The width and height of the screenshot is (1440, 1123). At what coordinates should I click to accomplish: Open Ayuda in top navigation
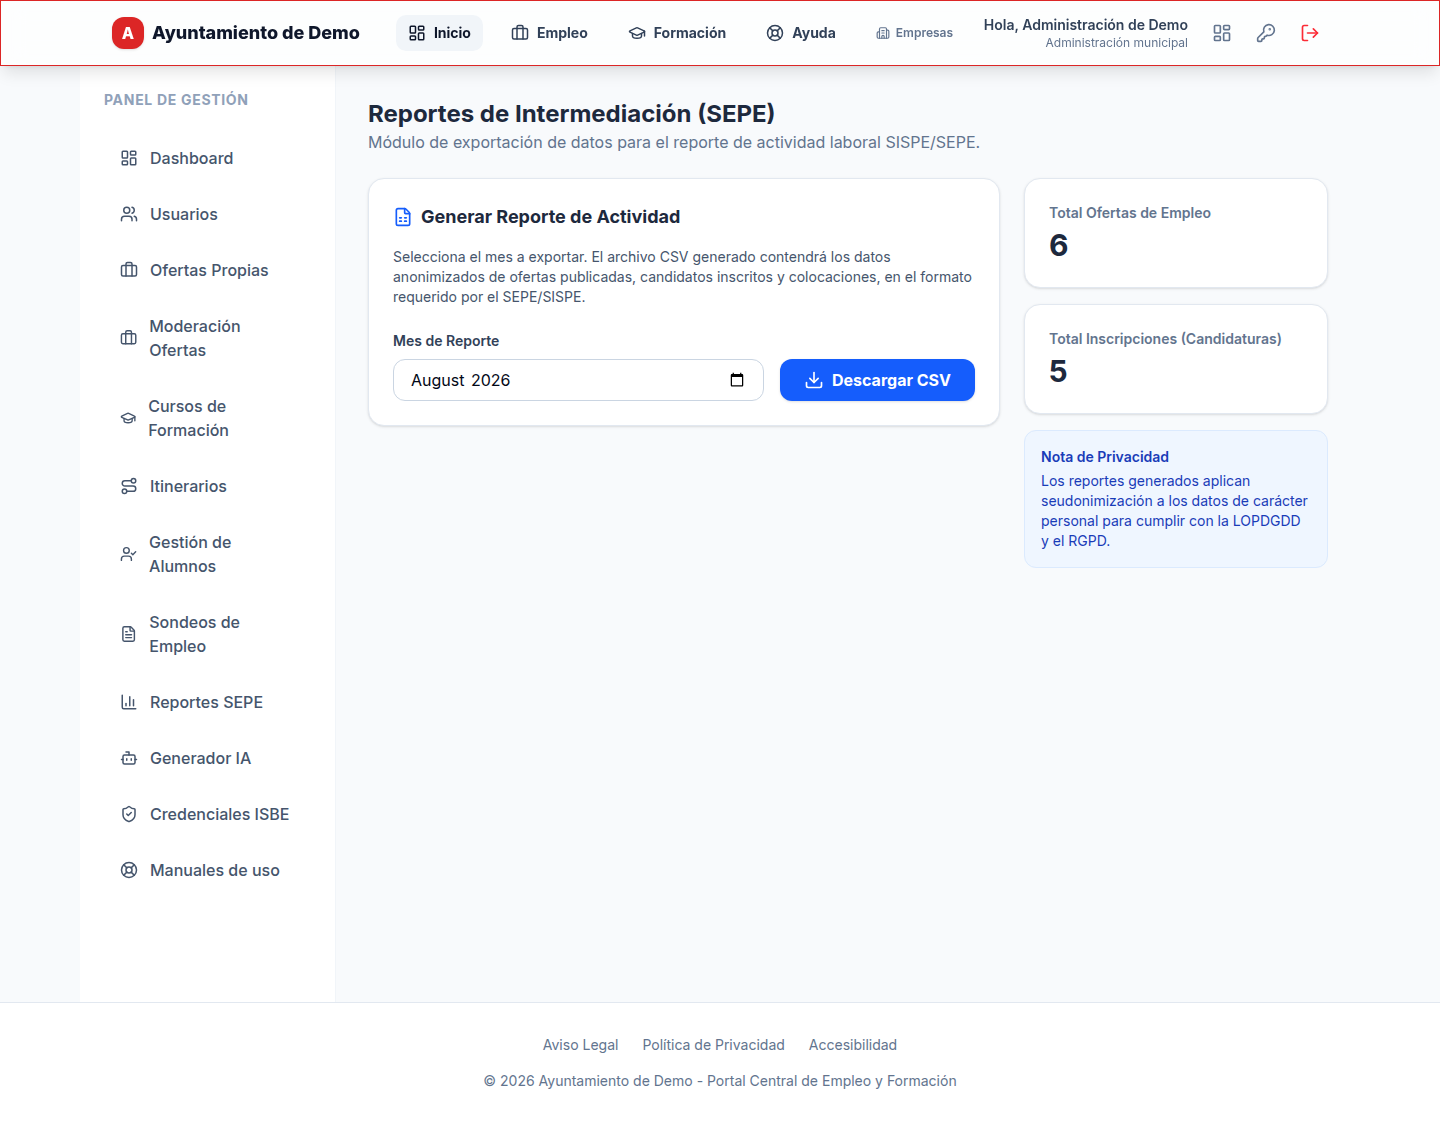pos(801,33)
